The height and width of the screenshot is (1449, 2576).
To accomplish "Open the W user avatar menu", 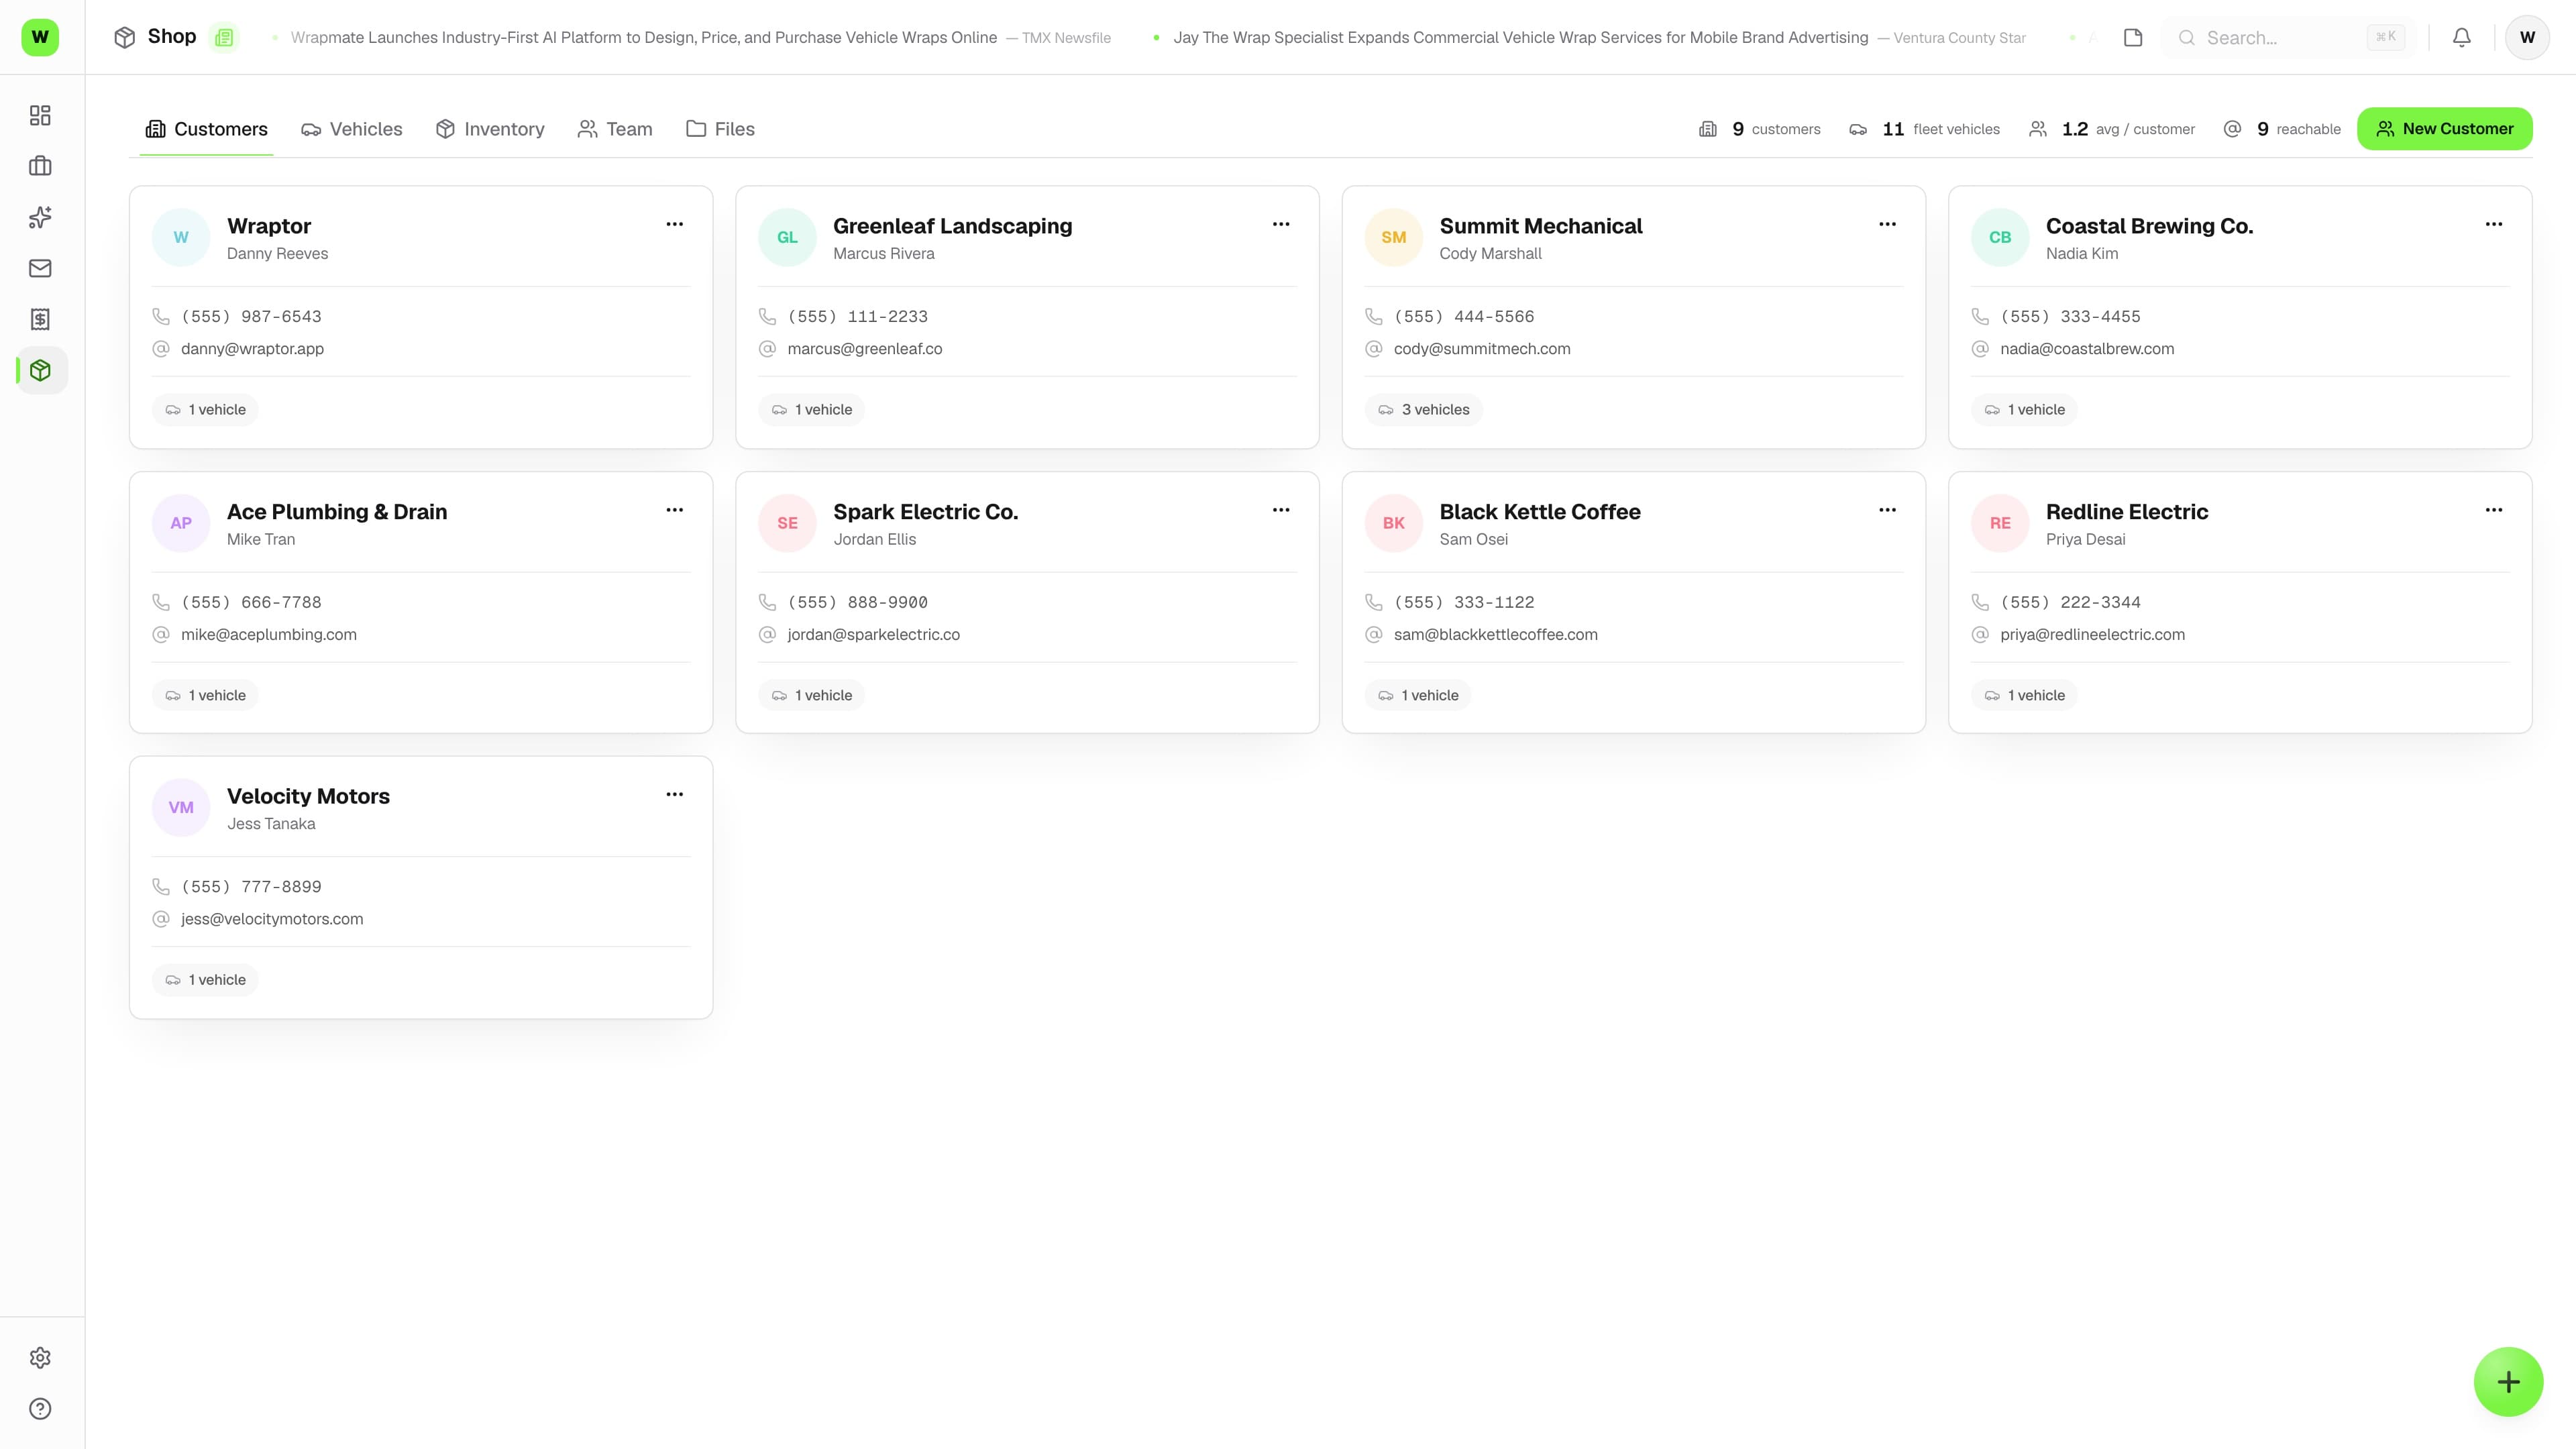I will point(2527,37).
